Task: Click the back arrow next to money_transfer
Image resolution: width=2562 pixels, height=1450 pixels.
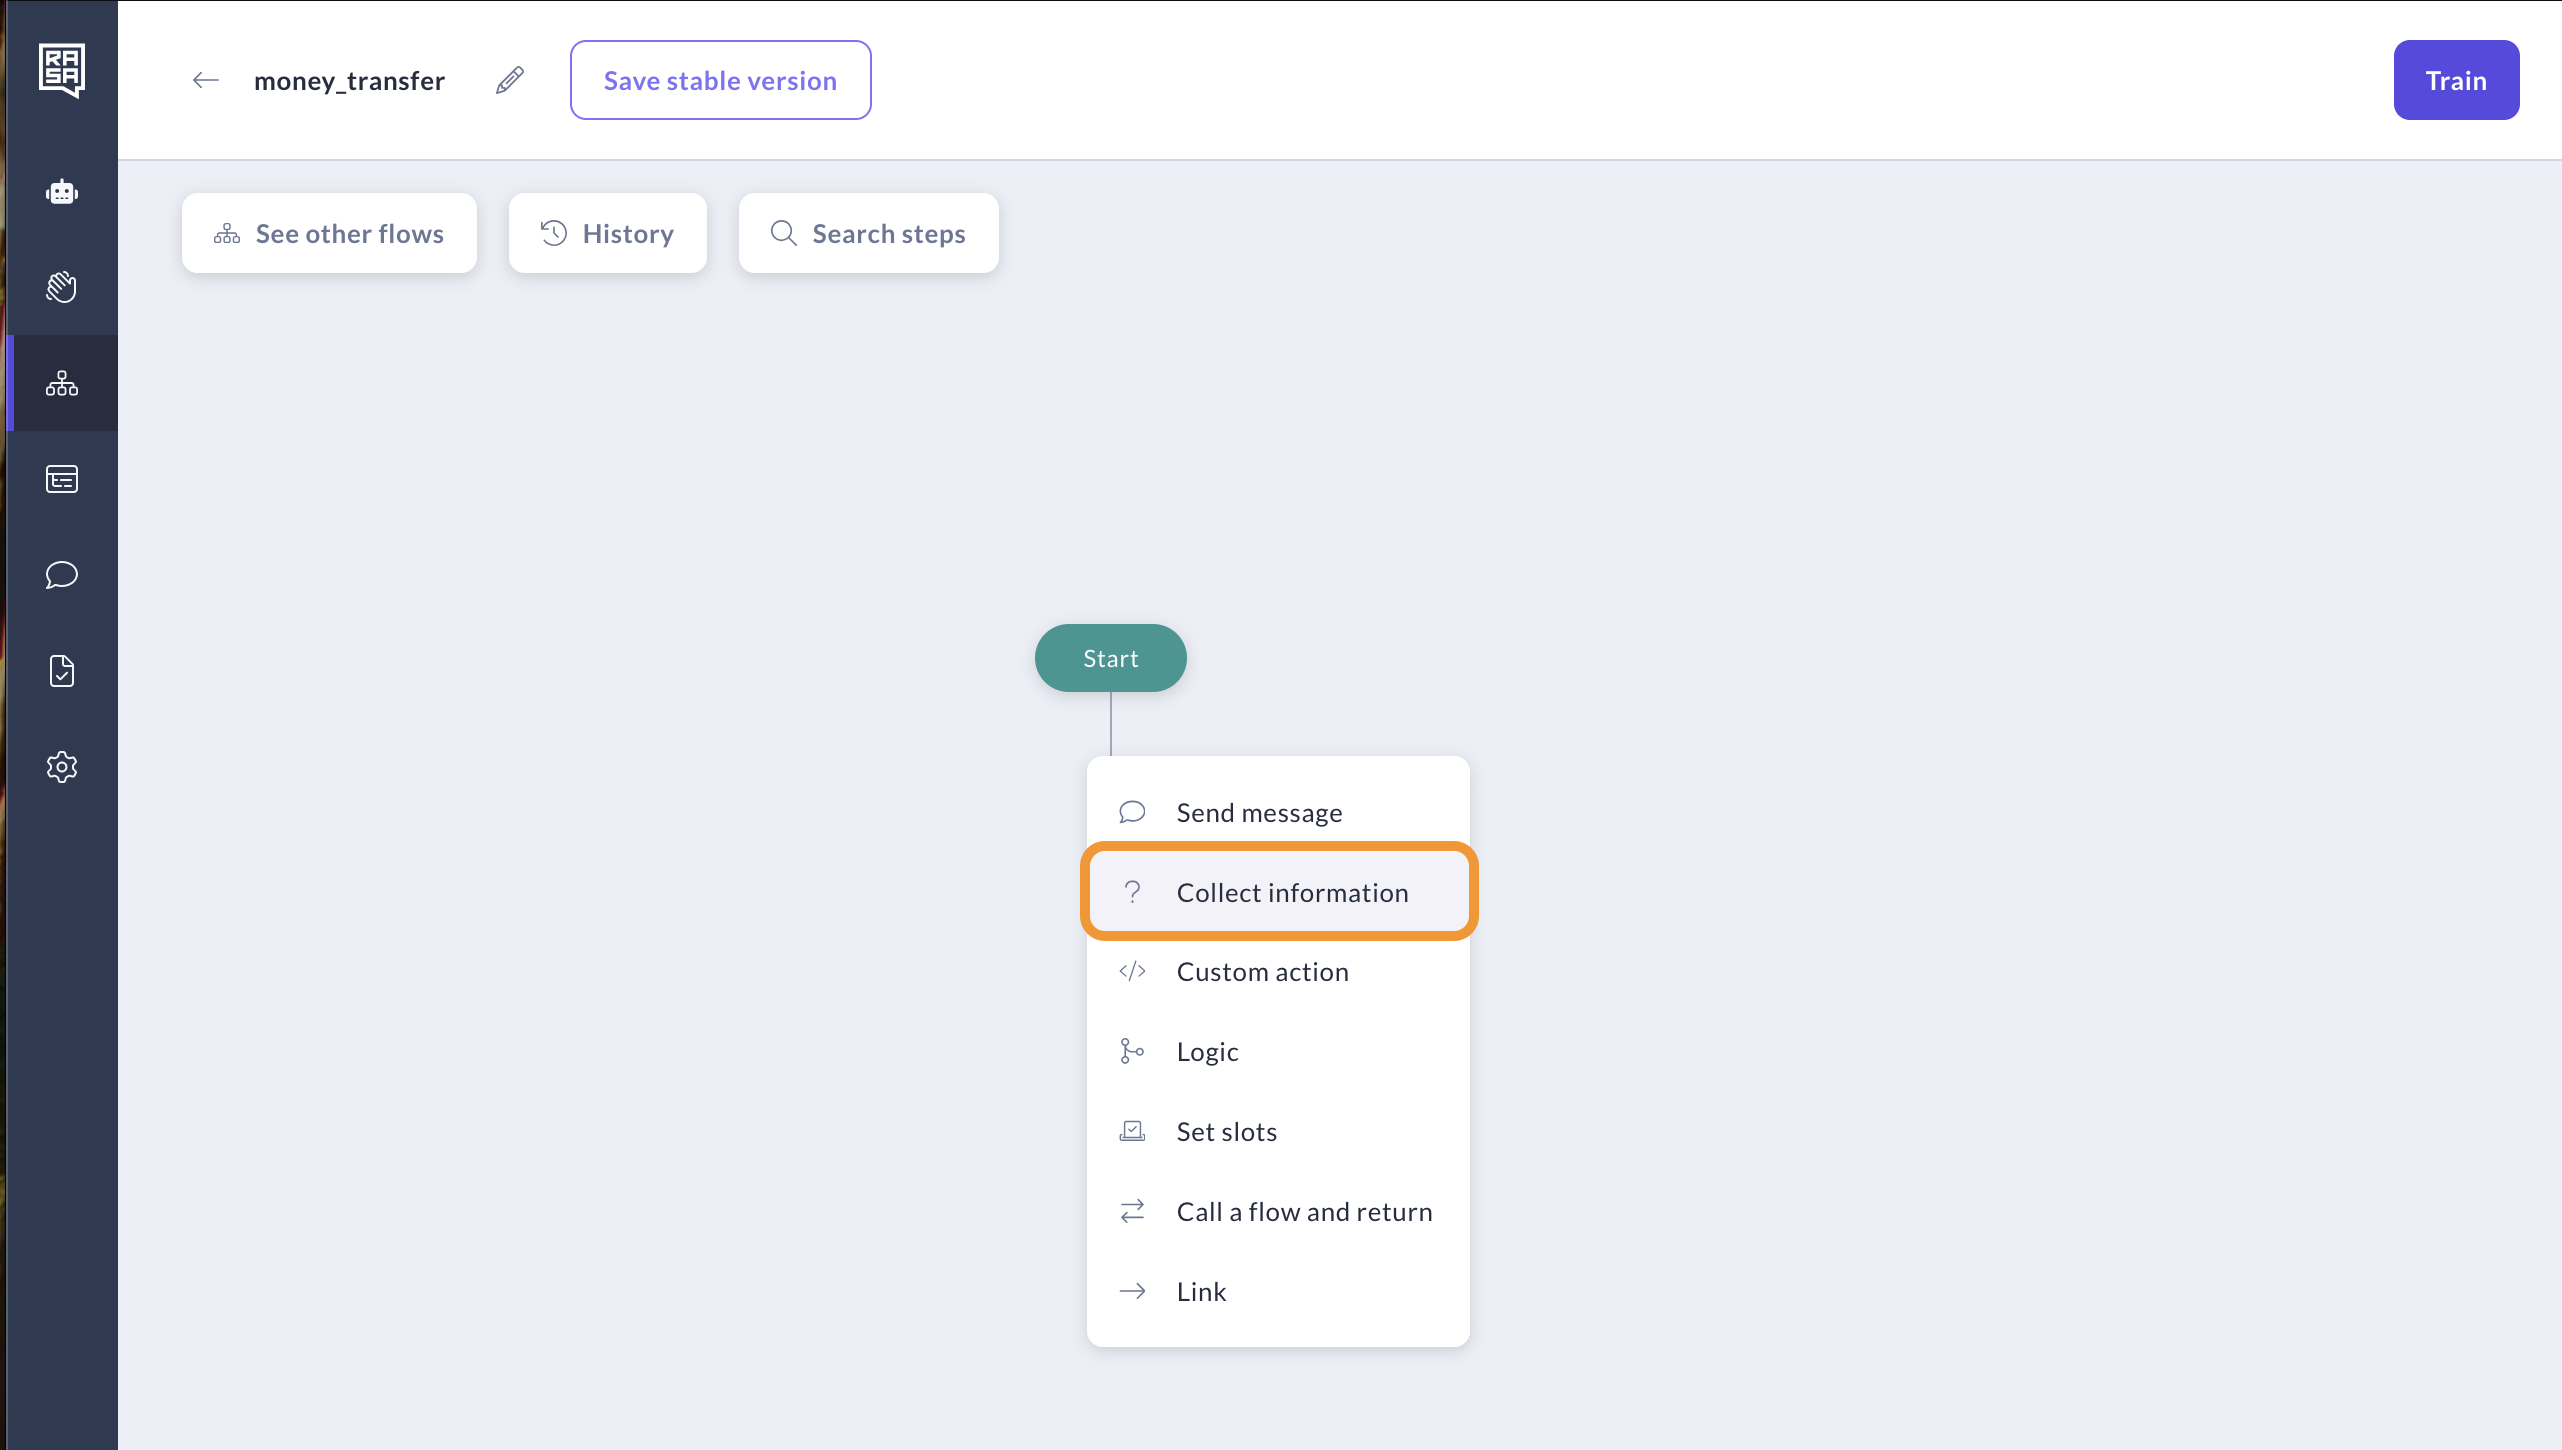Action: pyautogui.click(x=205, y=80)
